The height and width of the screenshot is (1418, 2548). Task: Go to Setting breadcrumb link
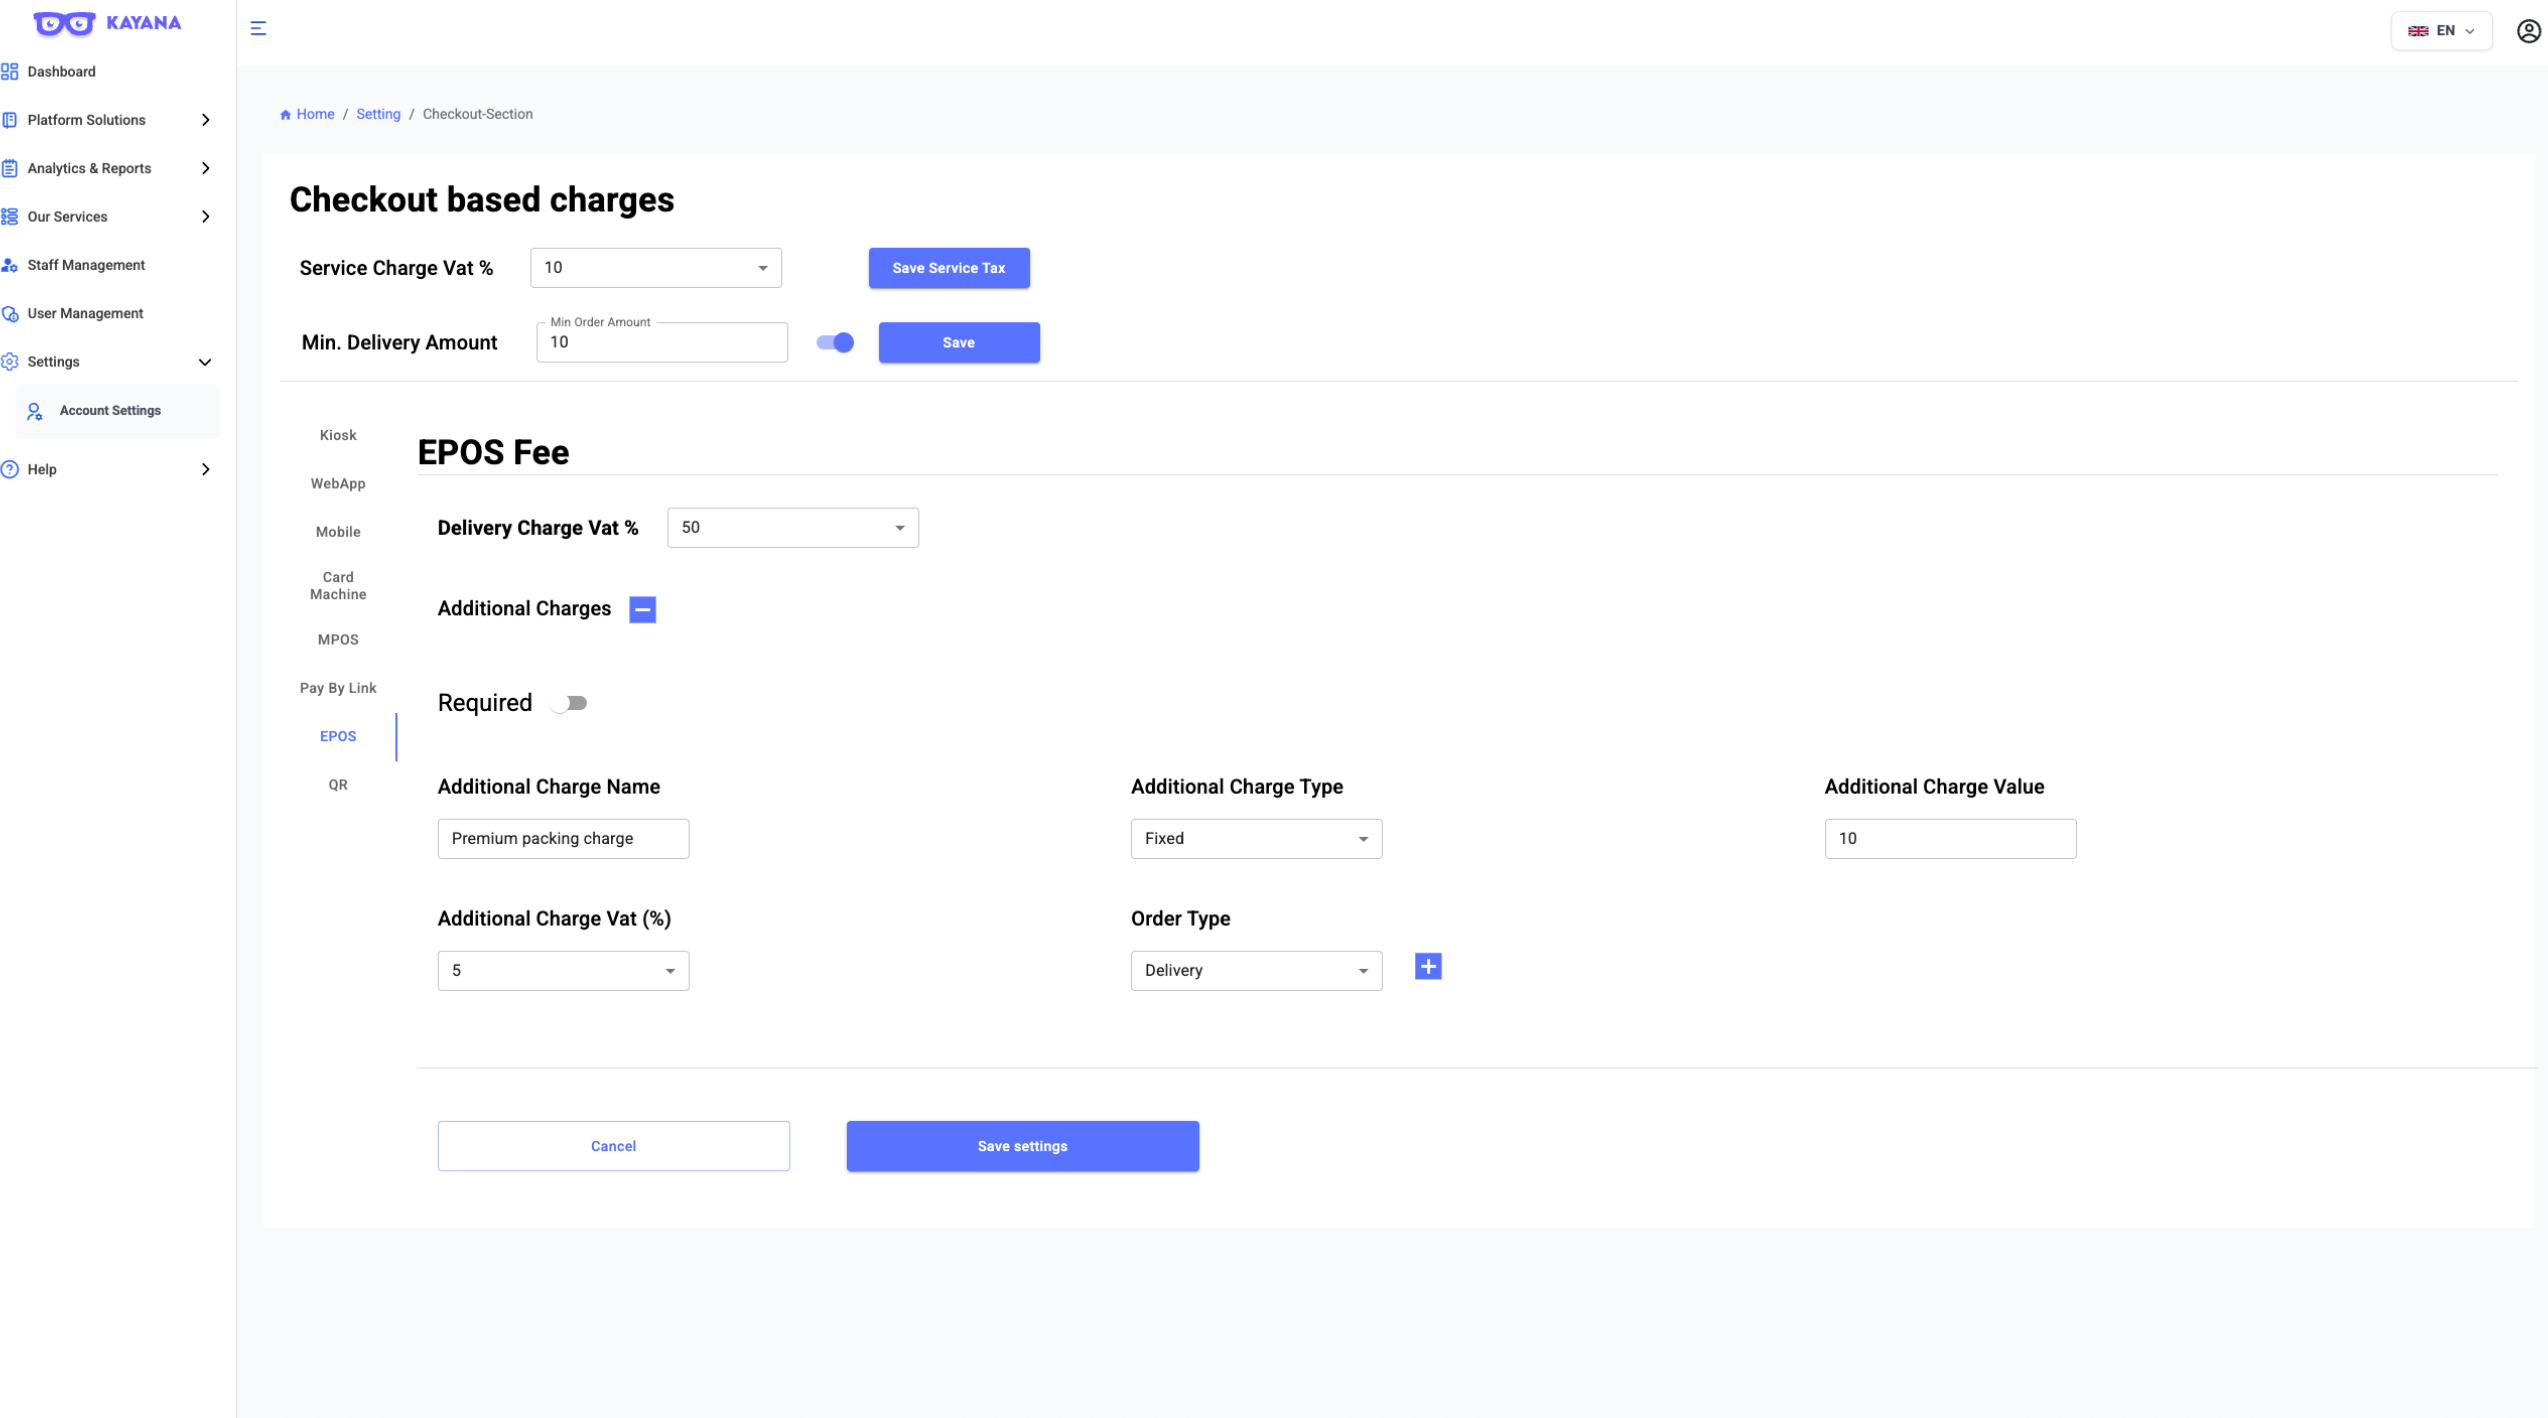click(x=378, y=114)
